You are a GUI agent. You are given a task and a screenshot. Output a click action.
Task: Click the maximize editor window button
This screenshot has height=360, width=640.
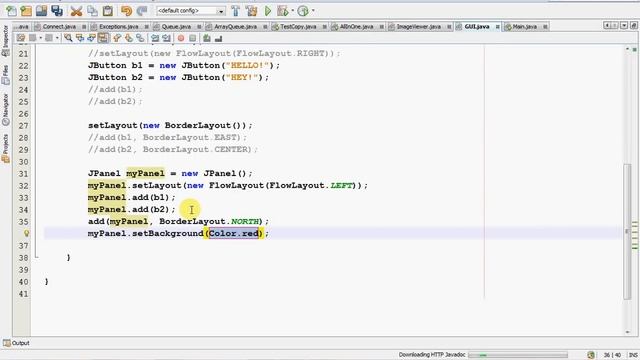click(633, 26)
